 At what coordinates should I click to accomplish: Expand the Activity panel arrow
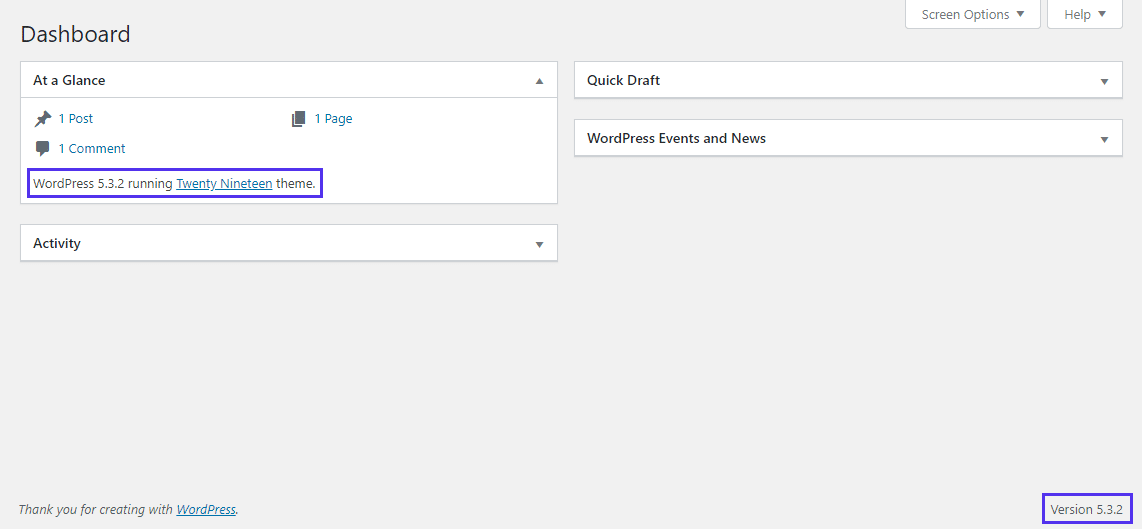pos(539,244)
